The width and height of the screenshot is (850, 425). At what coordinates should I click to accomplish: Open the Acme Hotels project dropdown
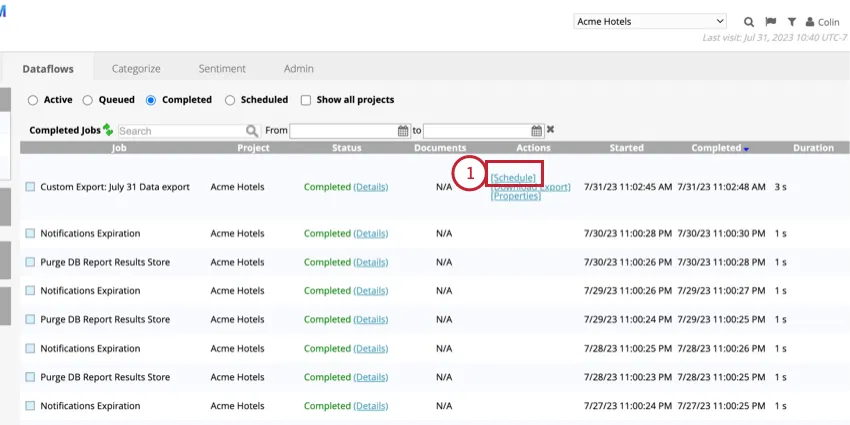(650, 21)
